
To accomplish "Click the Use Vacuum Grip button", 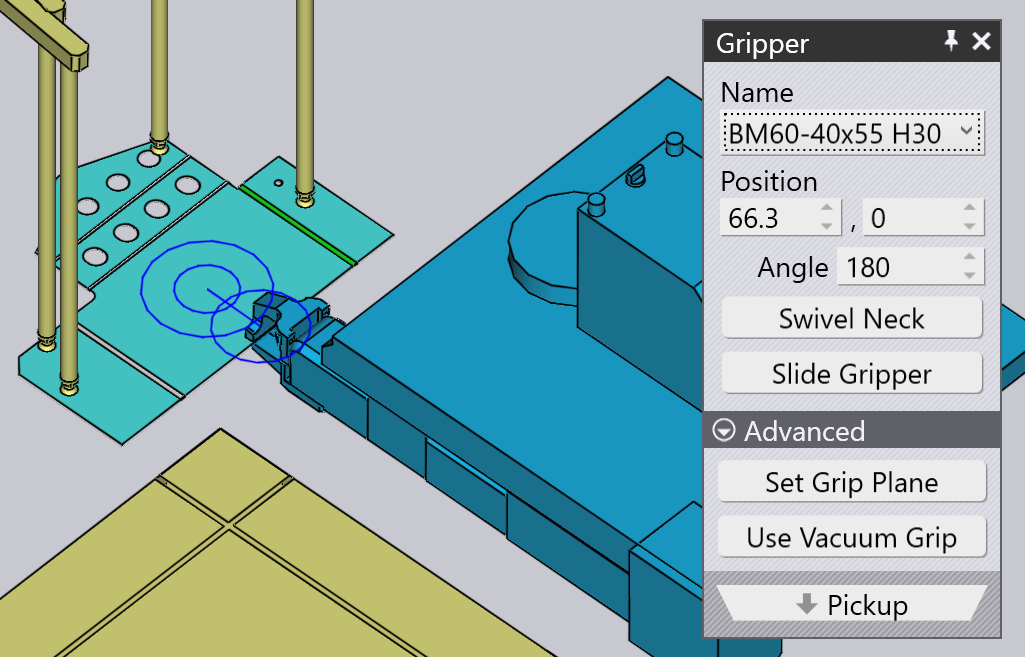I will pyautogui.click(x=852, y=537).
